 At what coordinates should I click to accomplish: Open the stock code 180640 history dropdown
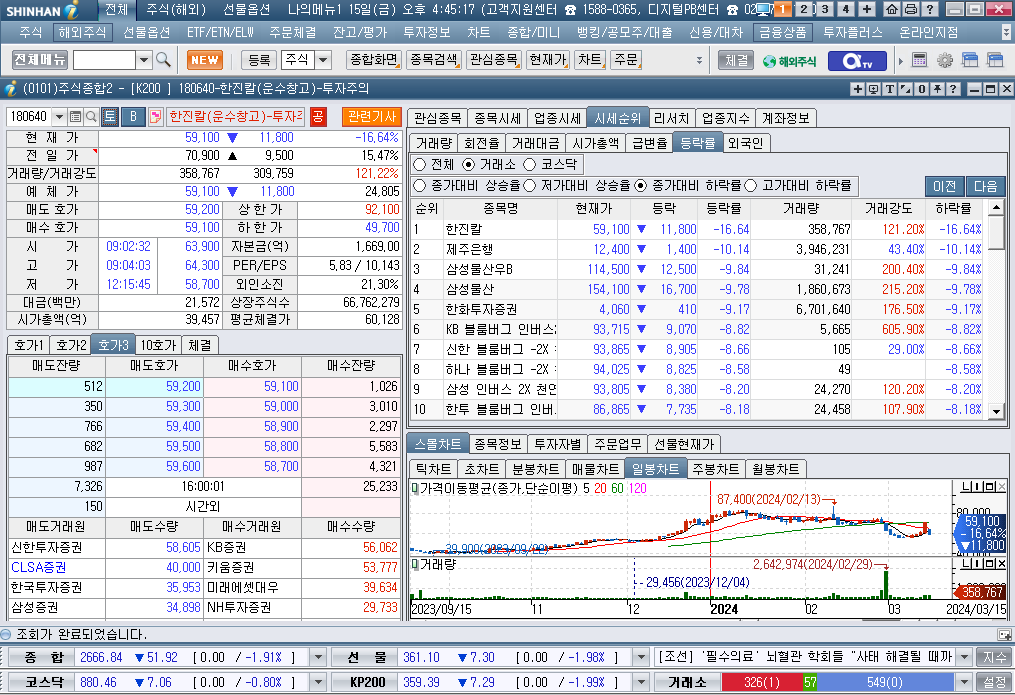coord(59,116)
